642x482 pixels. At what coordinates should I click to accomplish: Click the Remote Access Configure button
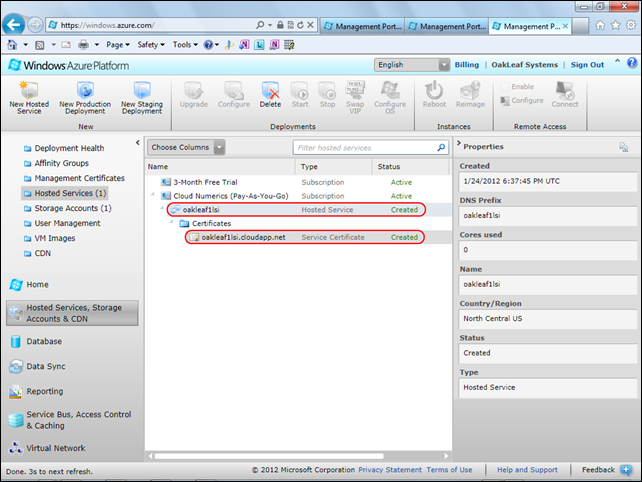pos(522,100)
